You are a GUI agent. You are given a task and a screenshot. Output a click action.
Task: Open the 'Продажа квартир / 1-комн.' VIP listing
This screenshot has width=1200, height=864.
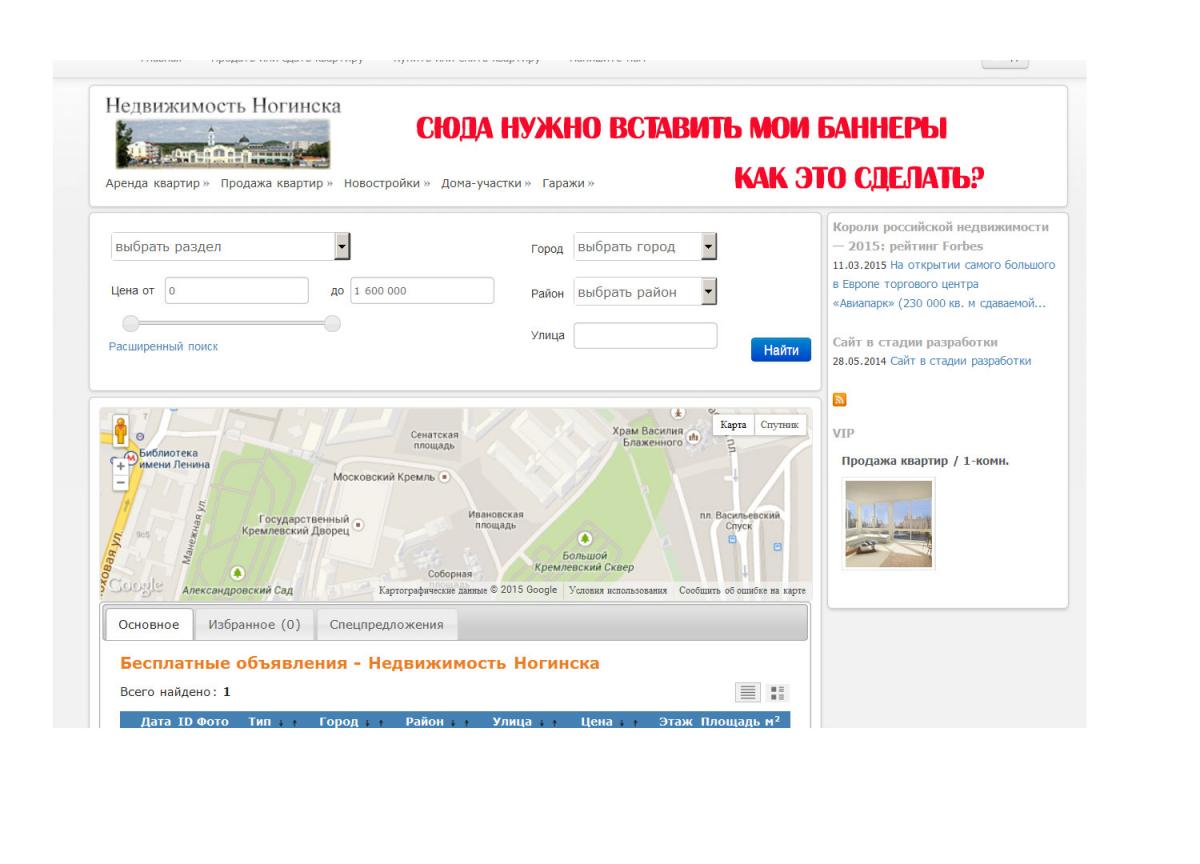pos(925,461)
